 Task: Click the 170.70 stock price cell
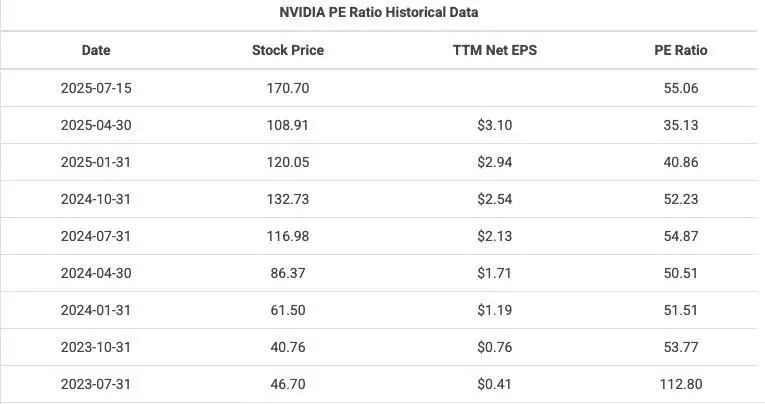pyautogui.click(x=288, y=88)
